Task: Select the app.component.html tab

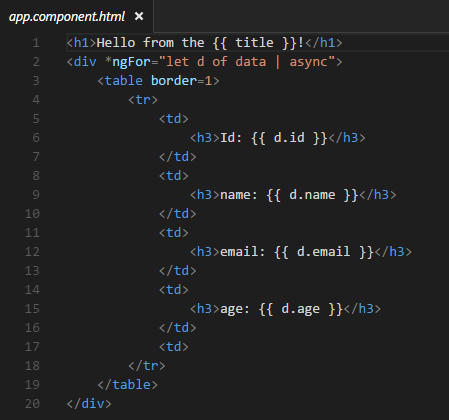Action: click(x=77, y=16)
